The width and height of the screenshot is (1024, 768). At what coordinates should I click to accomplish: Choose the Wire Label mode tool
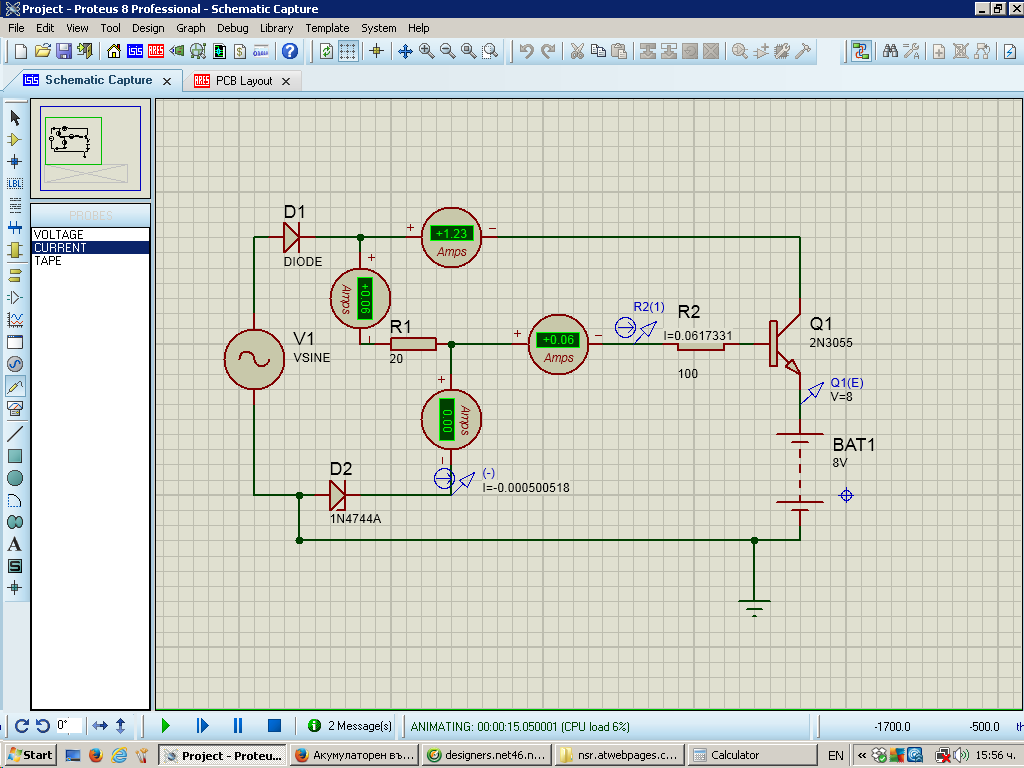click(15, 183)
